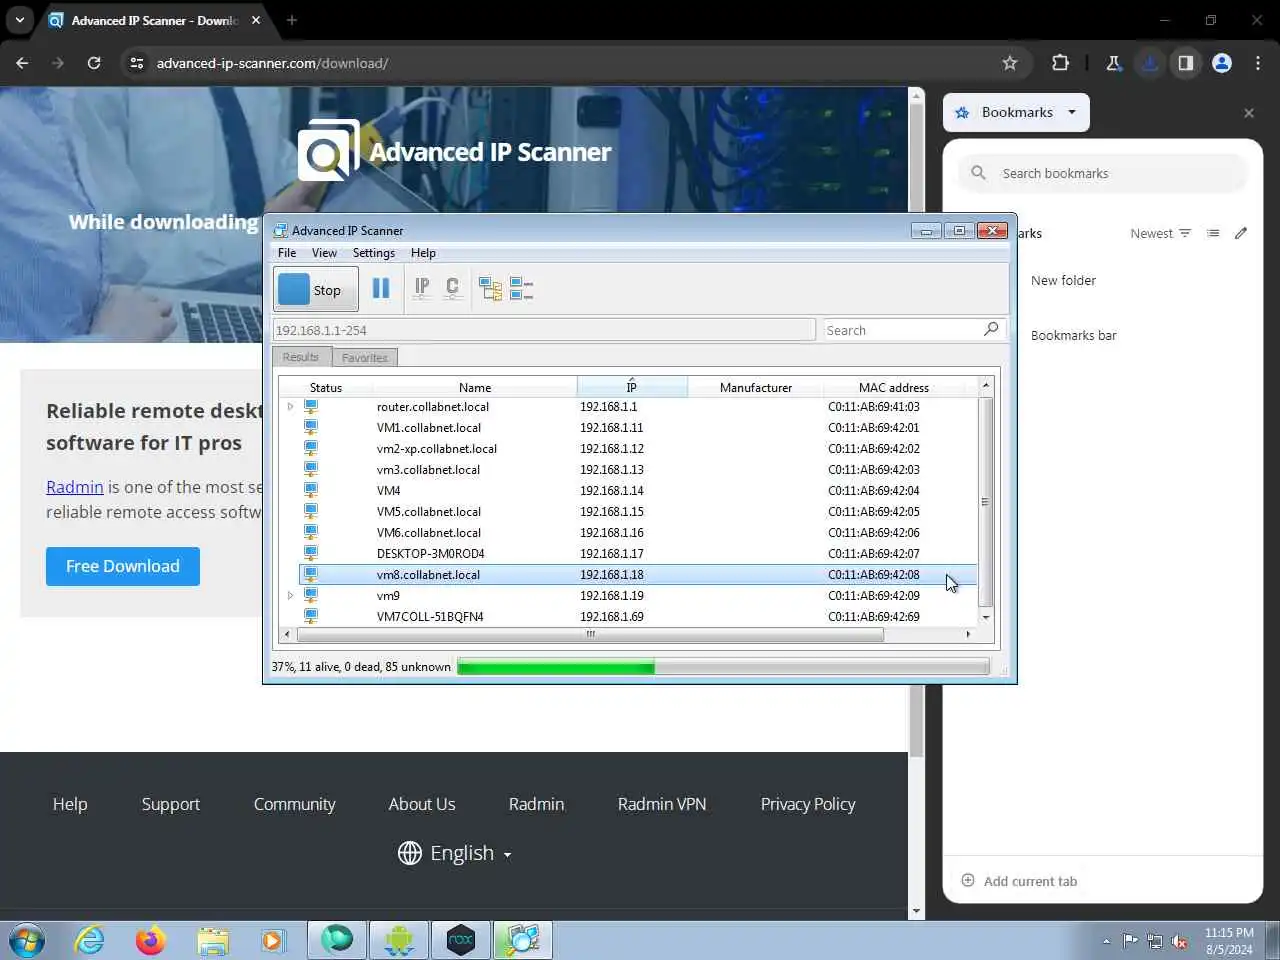Open the Radmin VPN footer link

pos(662,804)
